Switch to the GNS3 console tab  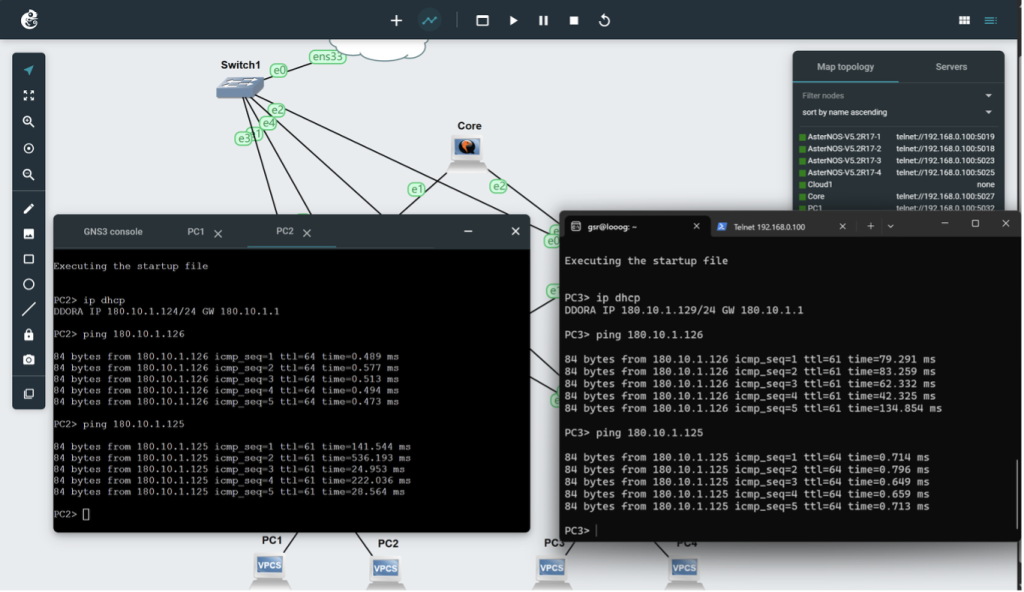coord(113,231)
